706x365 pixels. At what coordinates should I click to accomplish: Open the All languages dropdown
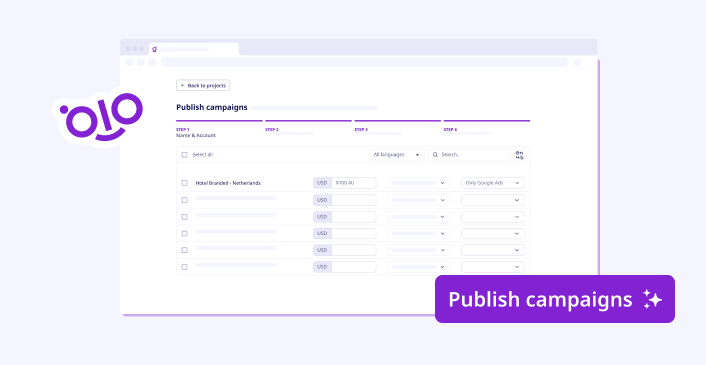tap(397, 155)
